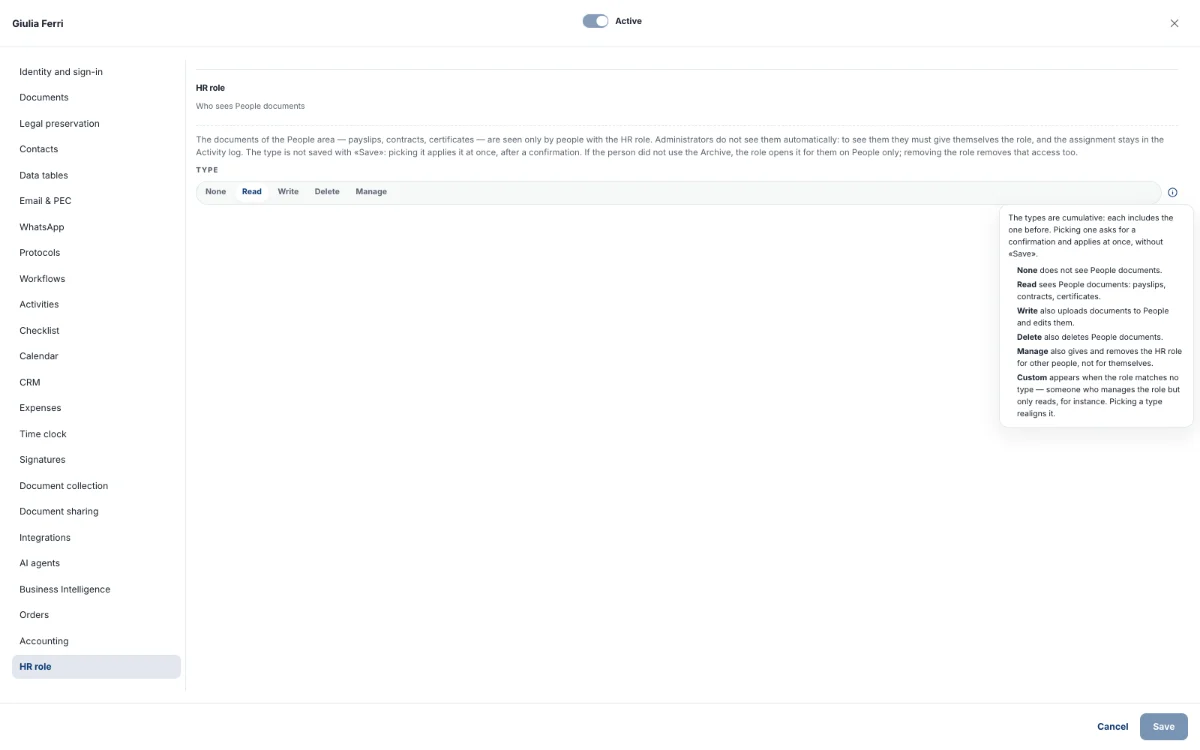
Task: Click the Save button
Action: tap(1164, 727)
